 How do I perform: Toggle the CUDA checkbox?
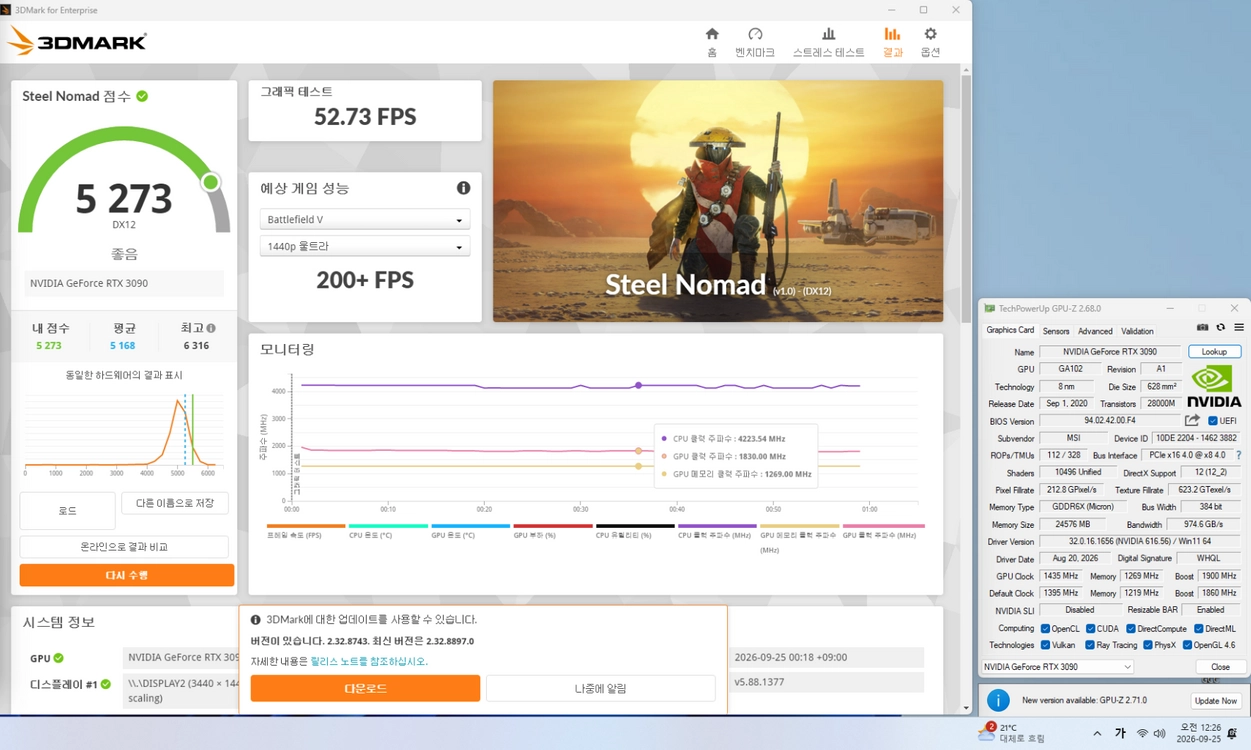click(1091, 629)
